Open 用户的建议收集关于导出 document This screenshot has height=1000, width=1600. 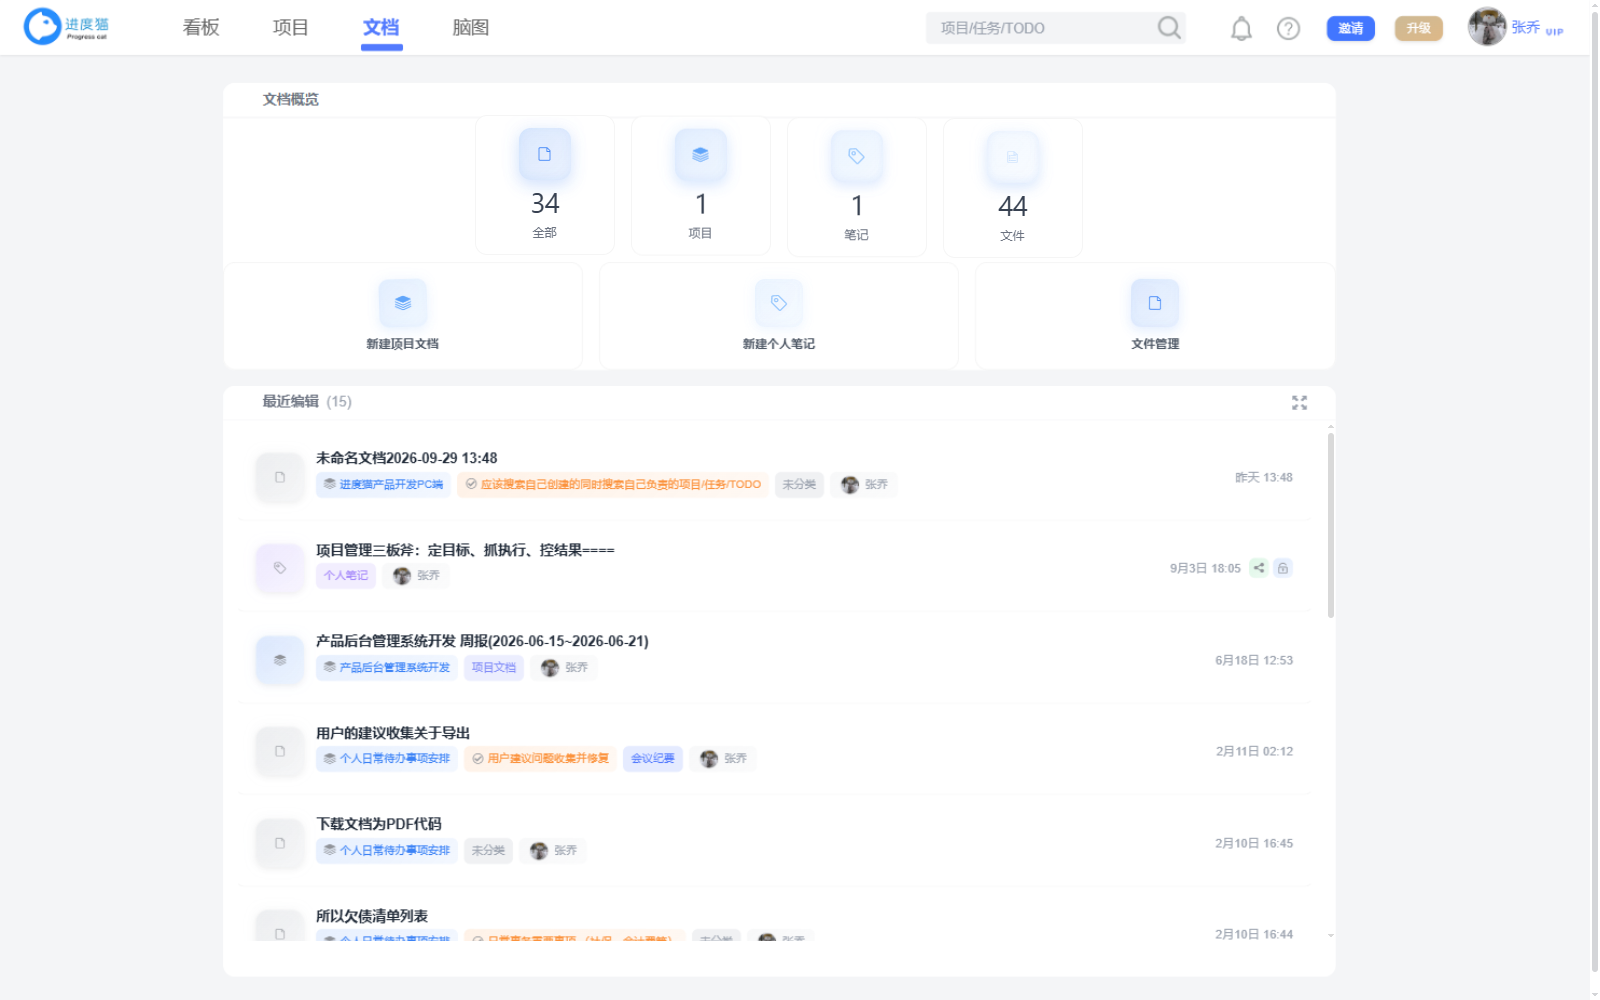393,733
